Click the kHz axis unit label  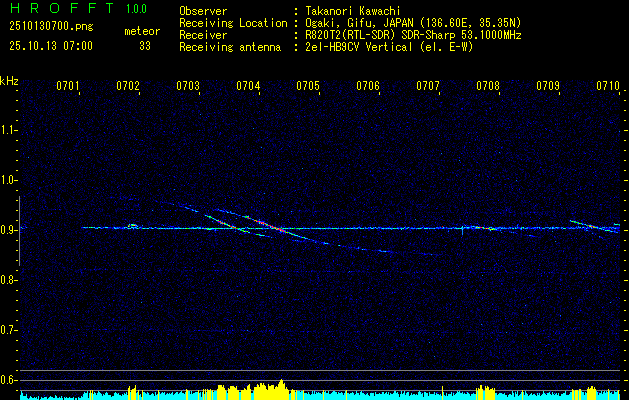click(x=9, y=81)
